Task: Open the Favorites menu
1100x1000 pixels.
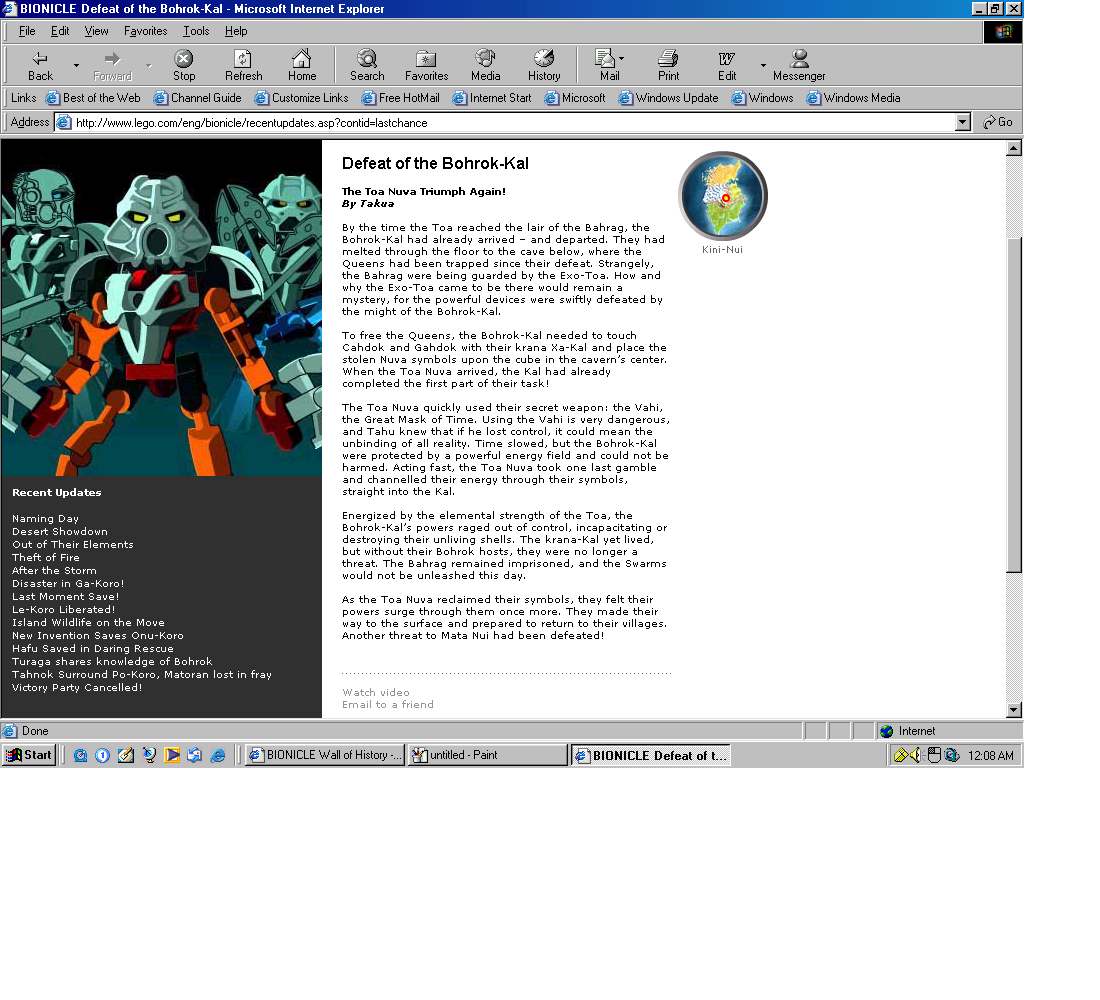Action: (x=145, y=31)
